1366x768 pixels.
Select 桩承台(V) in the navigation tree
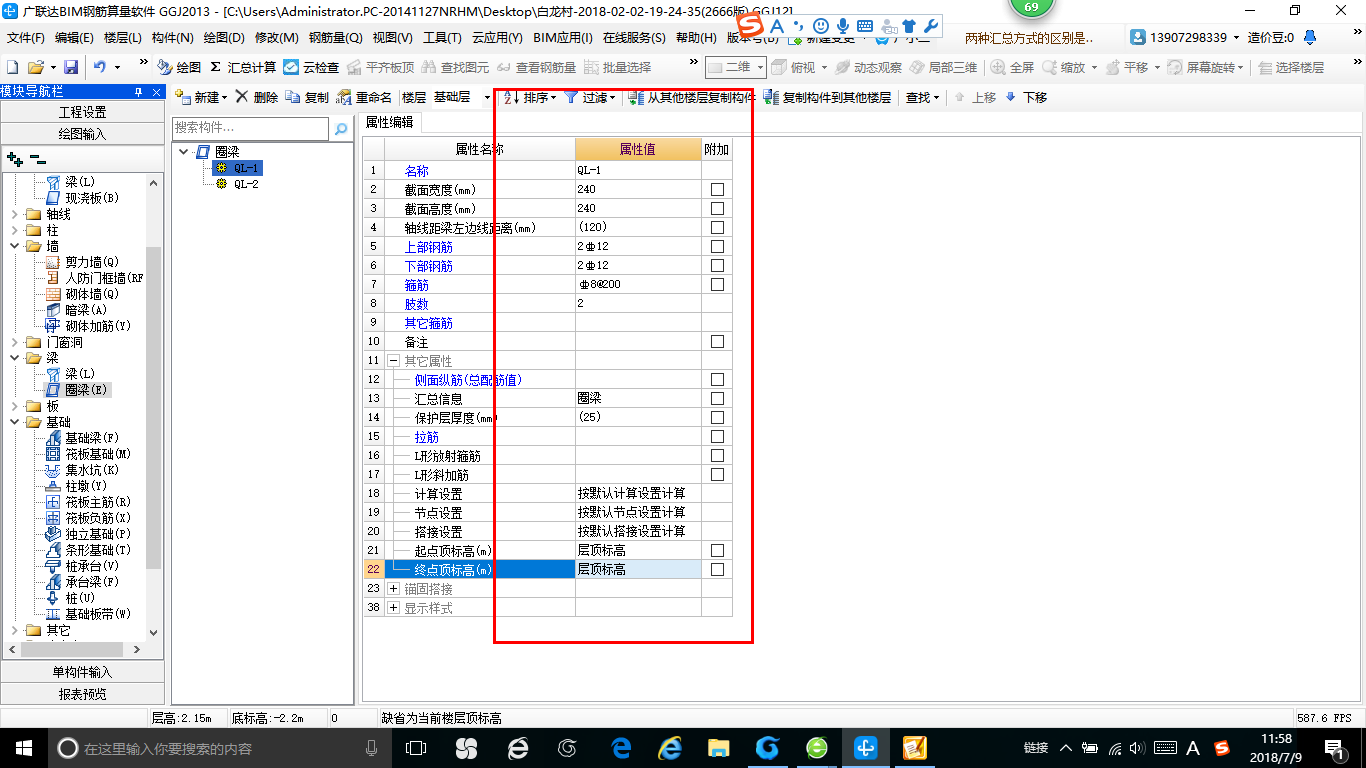click(x=84, y=566)
